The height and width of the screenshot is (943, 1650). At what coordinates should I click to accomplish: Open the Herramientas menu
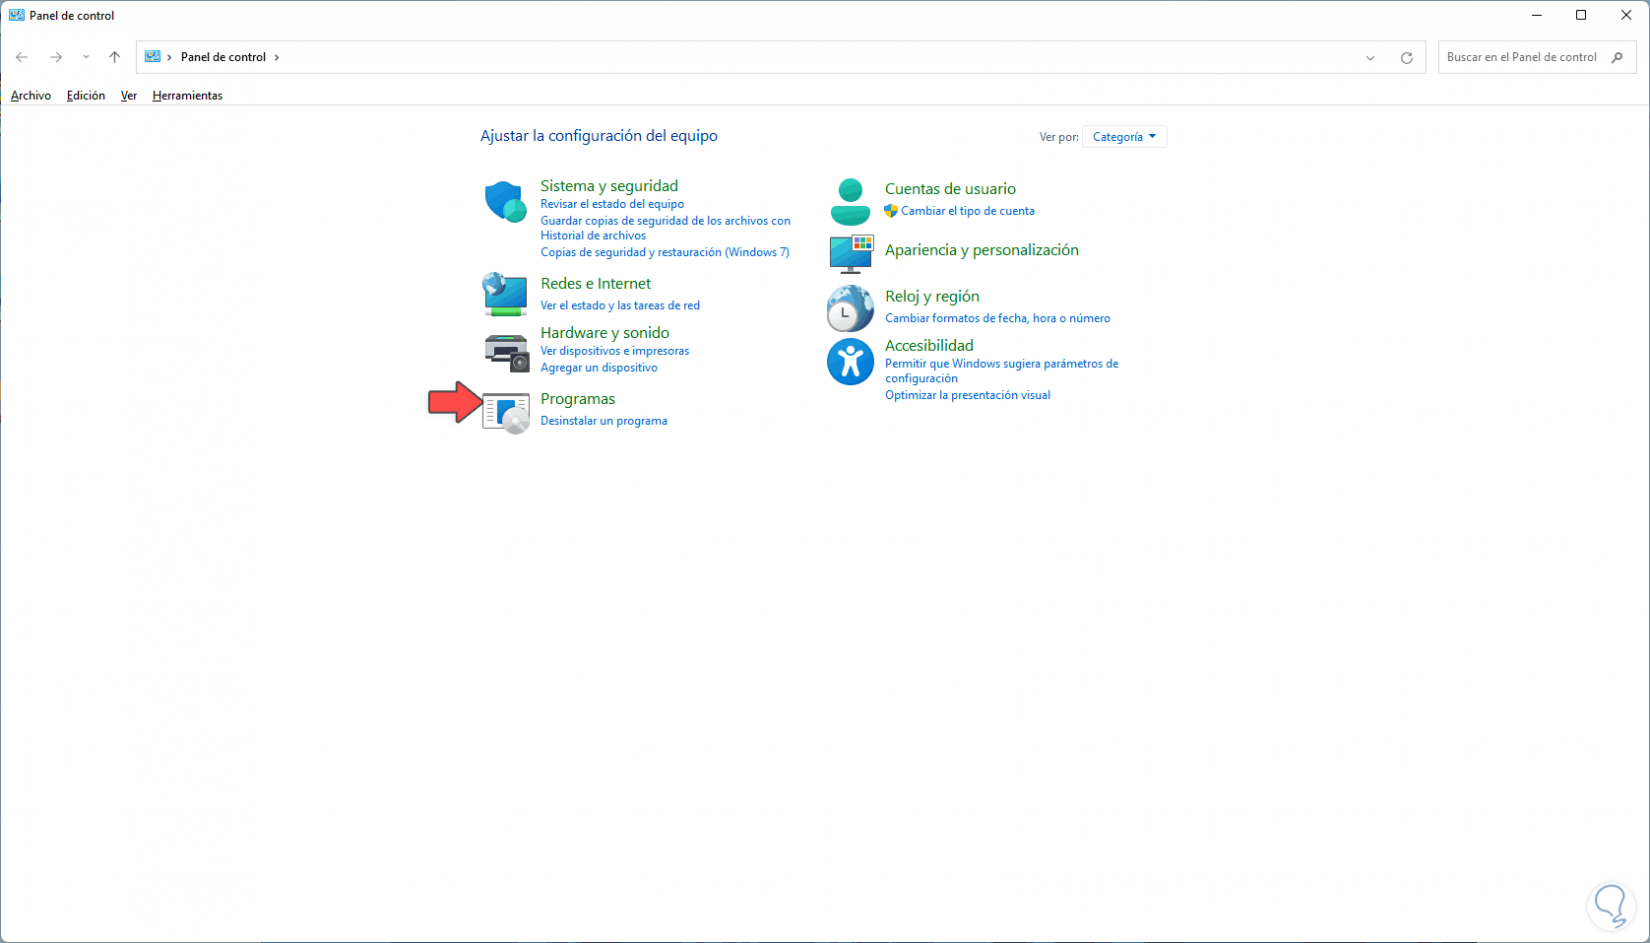187,96
